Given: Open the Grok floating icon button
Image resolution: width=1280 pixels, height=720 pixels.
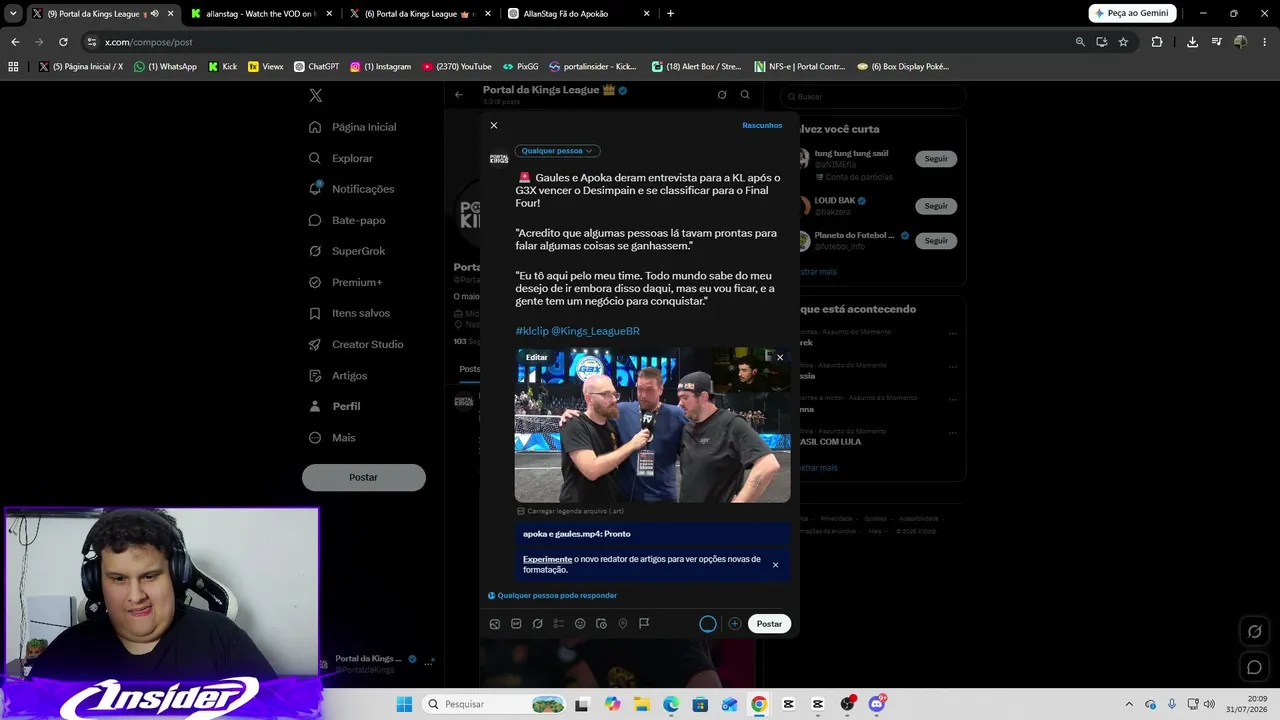Looking at the screenshot, I should (x=1254, y=631).
